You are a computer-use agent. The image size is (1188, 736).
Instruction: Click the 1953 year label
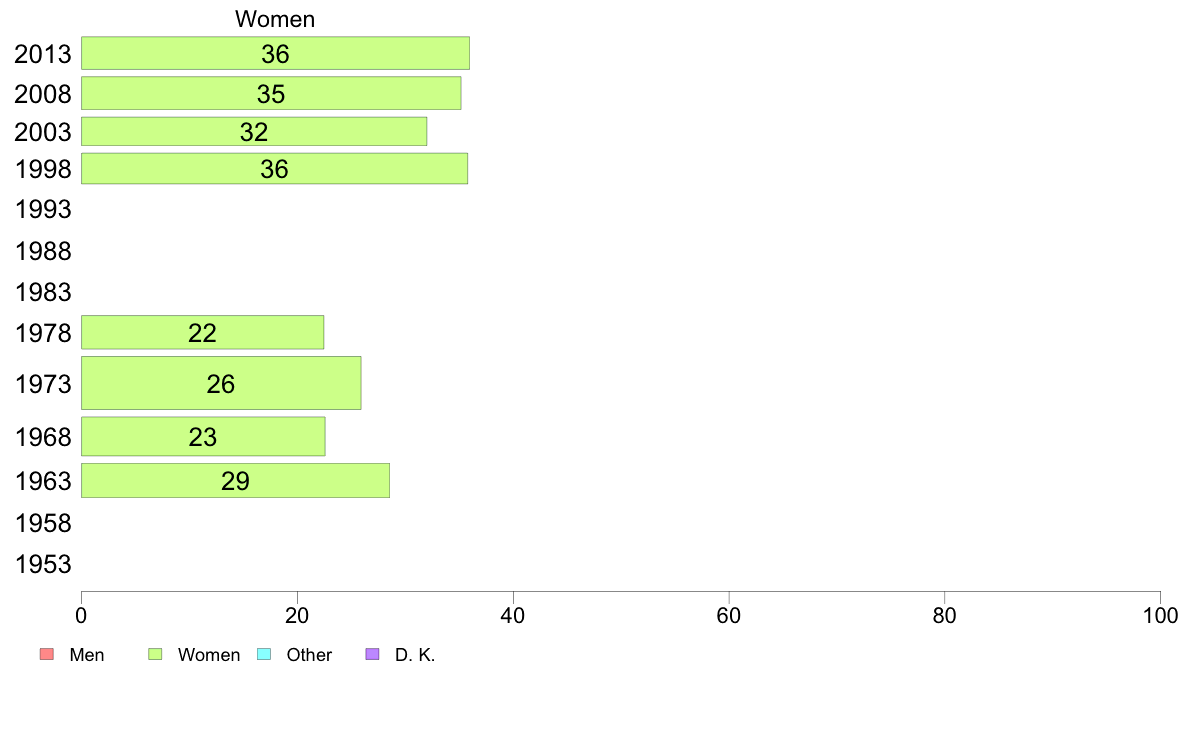point(43,564)
